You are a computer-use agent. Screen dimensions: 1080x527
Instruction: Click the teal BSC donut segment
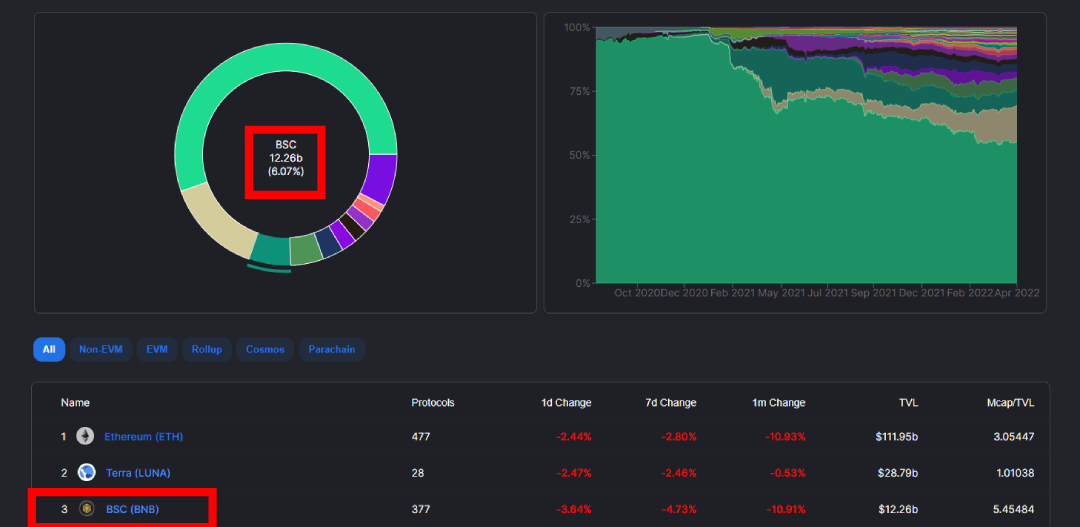click(x=271, y=249)
